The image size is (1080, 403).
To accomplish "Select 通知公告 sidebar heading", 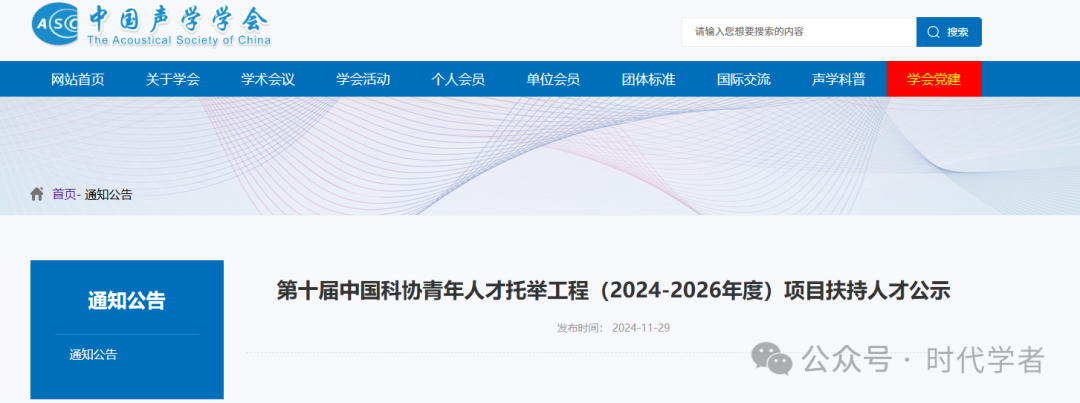I will (127, 301).
